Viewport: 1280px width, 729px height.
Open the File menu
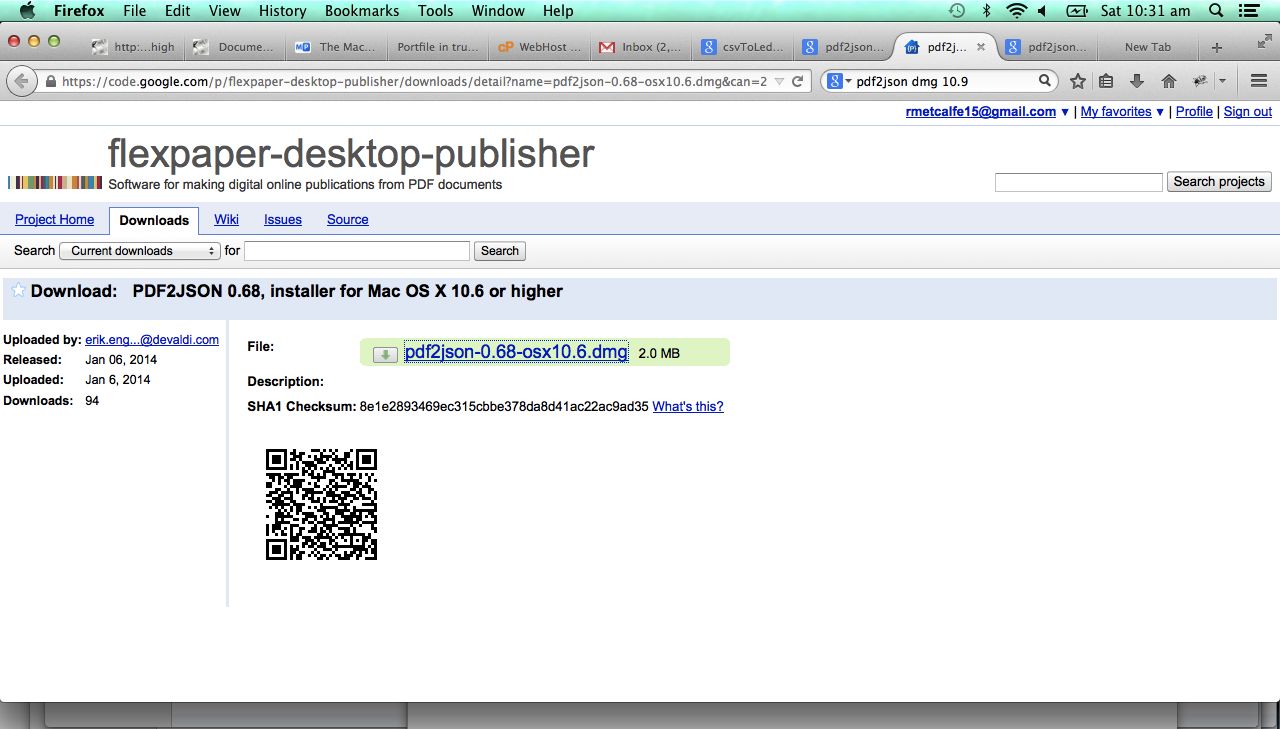[x=134, y=11]
